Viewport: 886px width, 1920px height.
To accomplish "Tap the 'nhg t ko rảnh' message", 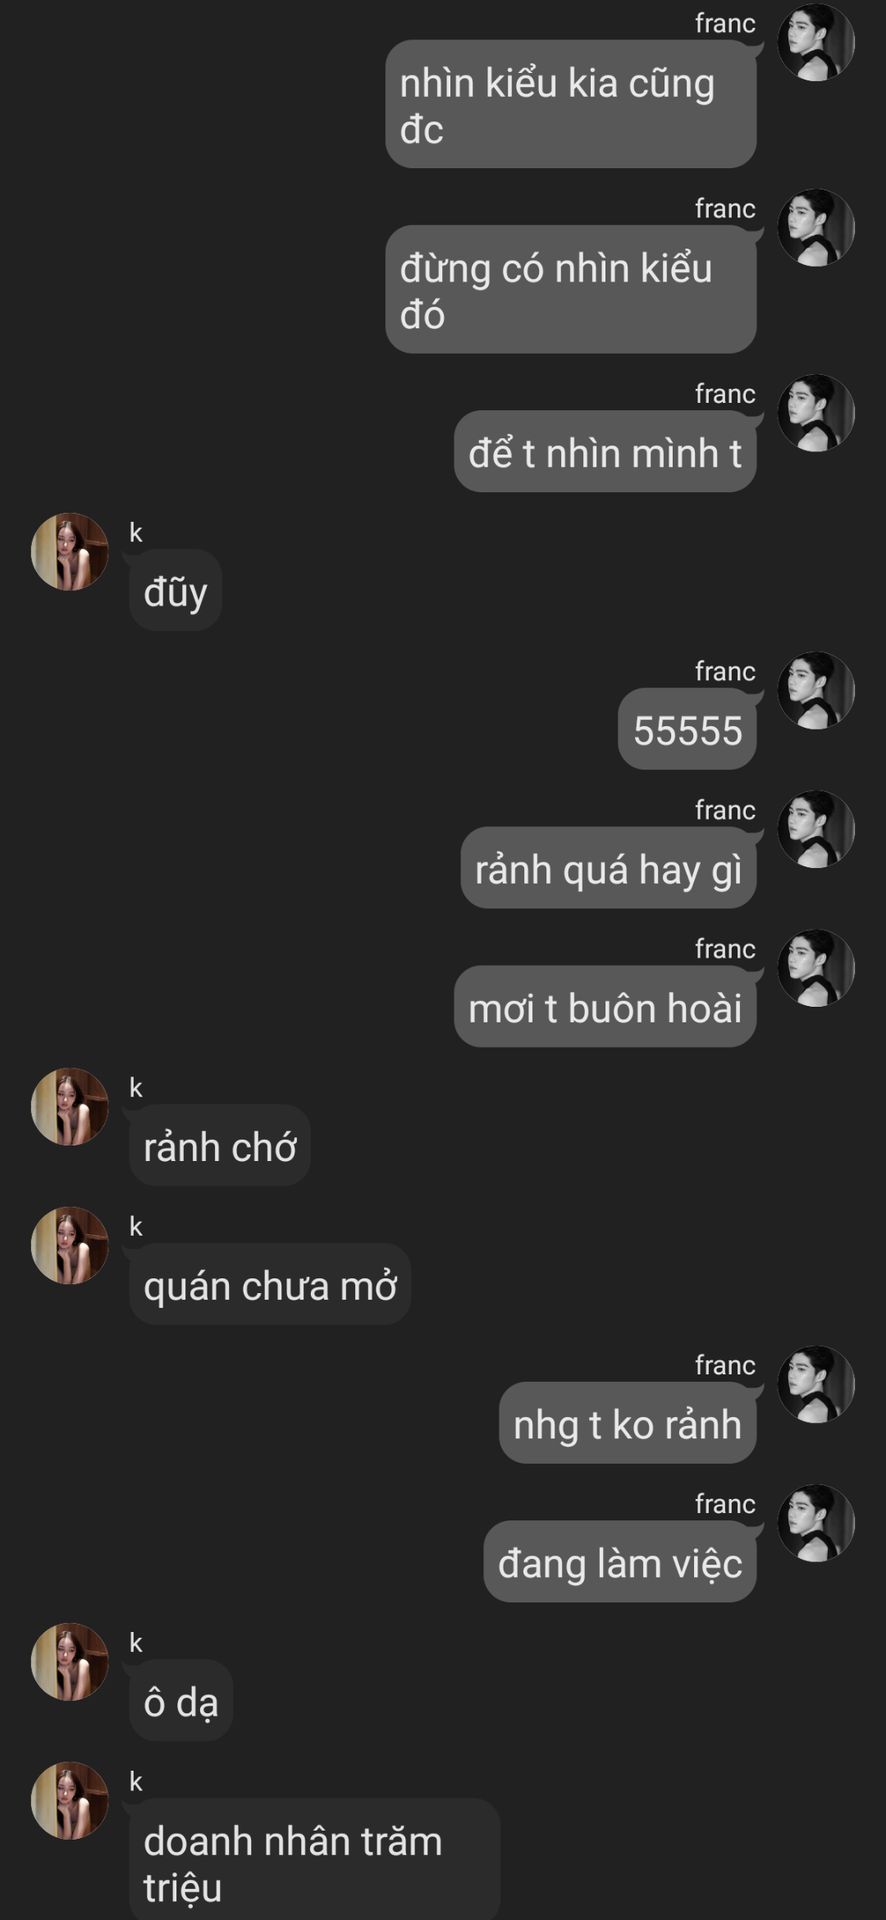I will click(628, 1423).
